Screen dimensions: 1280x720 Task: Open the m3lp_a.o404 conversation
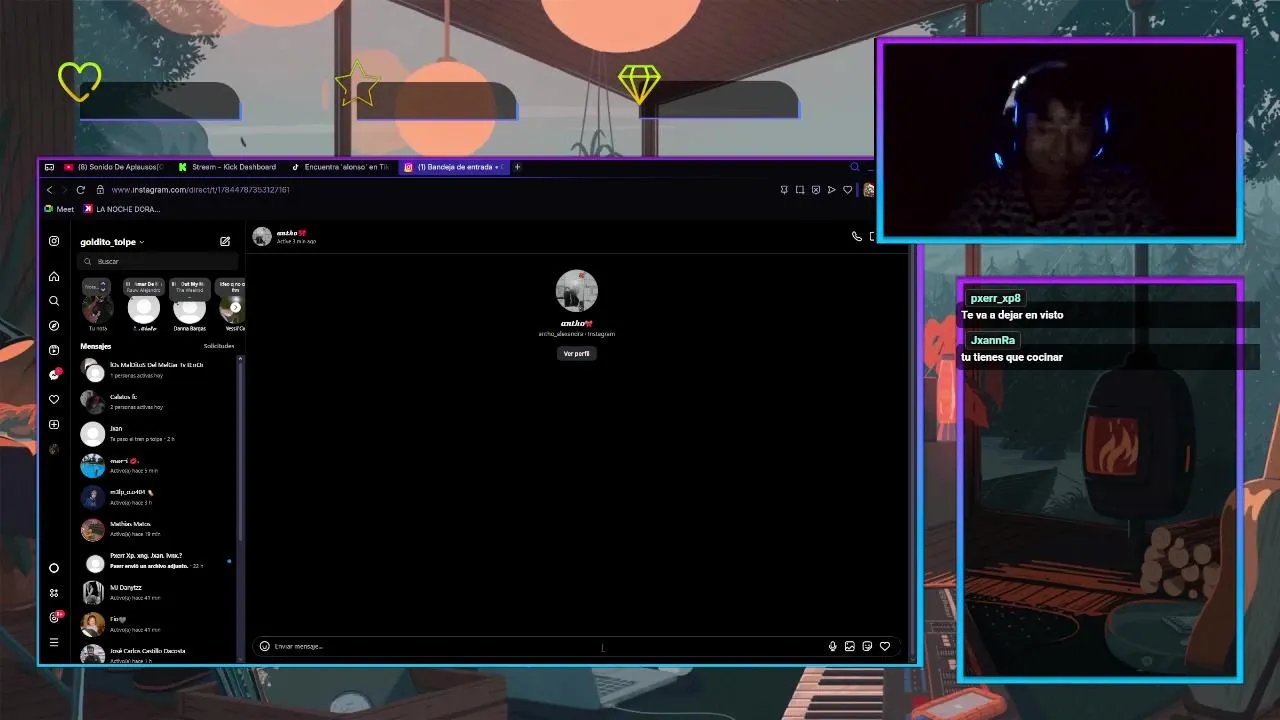point(158,497)
